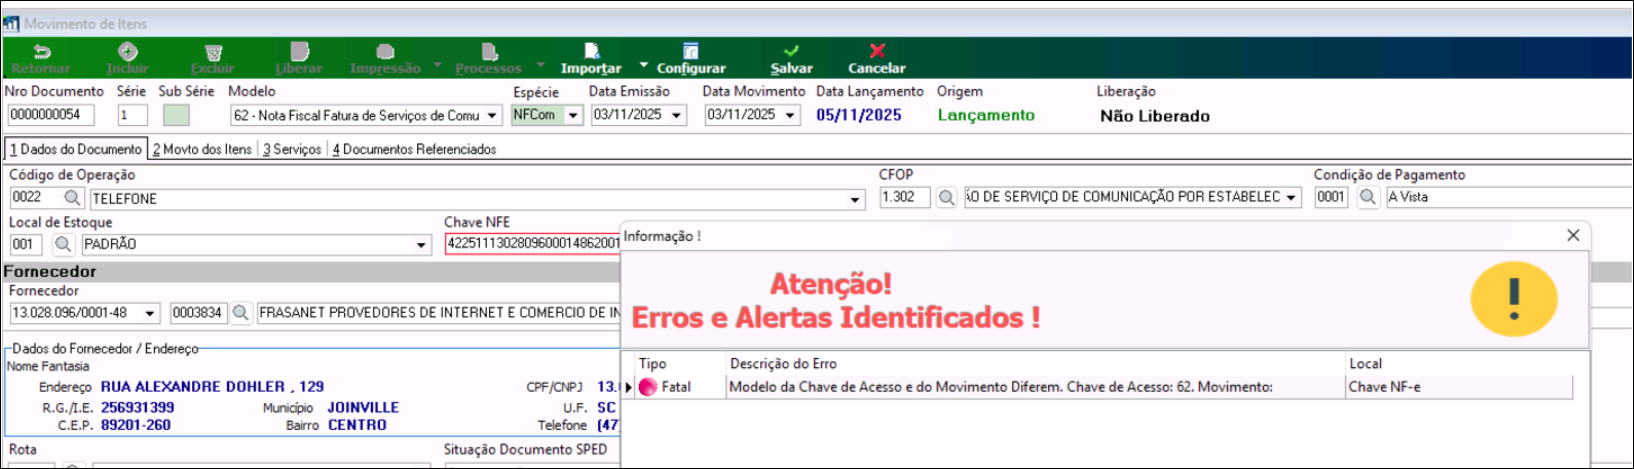Click the Excluir trash icon
Image resolution: width=1634 pixels, height=469 pixels.
coord(213,53)
